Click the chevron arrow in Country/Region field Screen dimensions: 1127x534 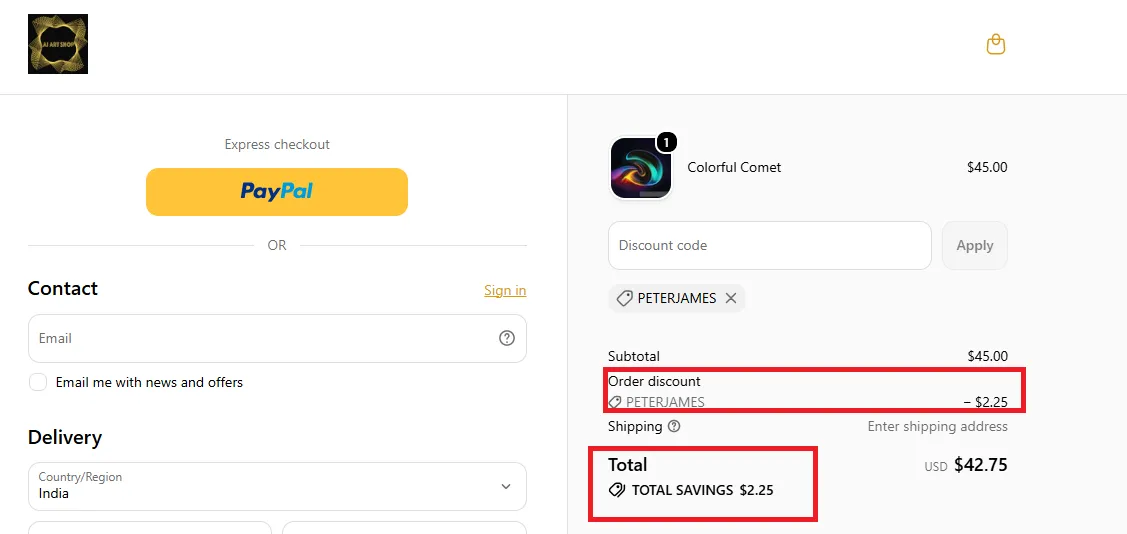click(x=506, y=487)
